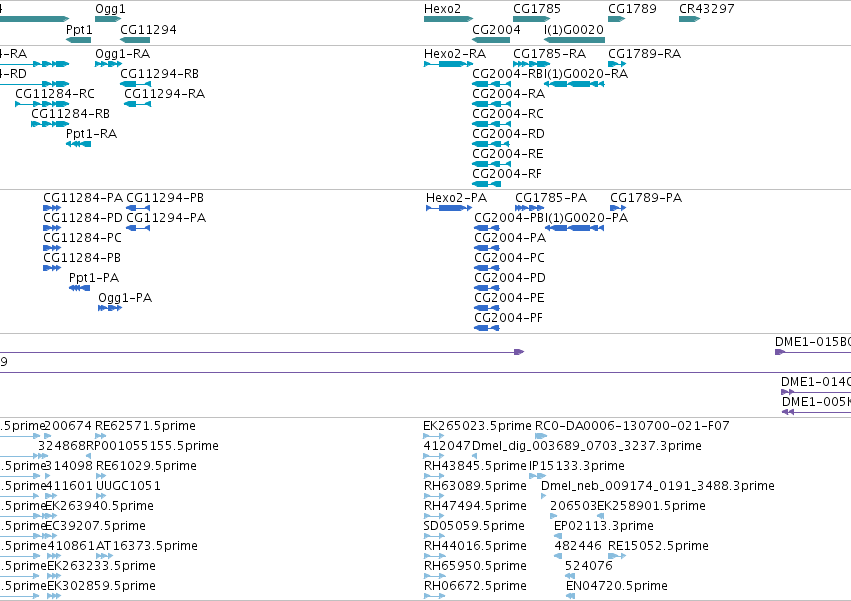The height and width of the screenshot is (601, 851).
Task: Select EST RH63089.5prime
Action: click(434, 496)
